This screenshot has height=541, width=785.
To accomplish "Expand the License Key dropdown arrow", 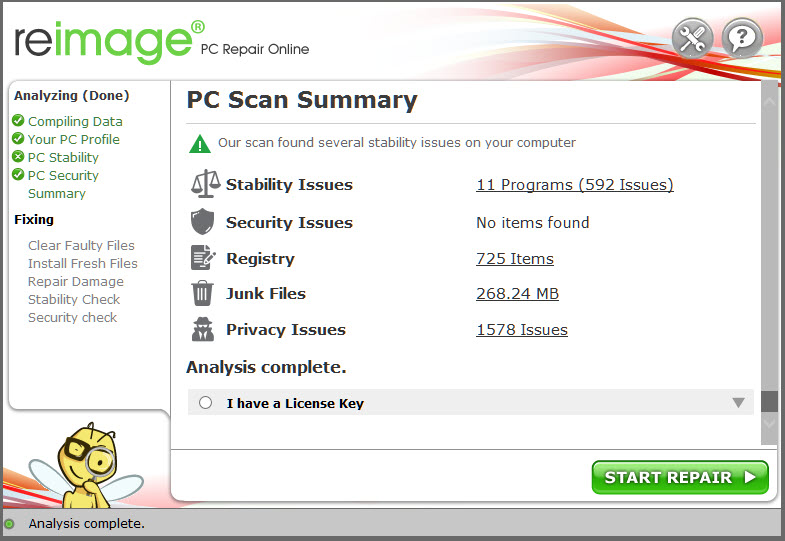I will [x=738, y=403].
